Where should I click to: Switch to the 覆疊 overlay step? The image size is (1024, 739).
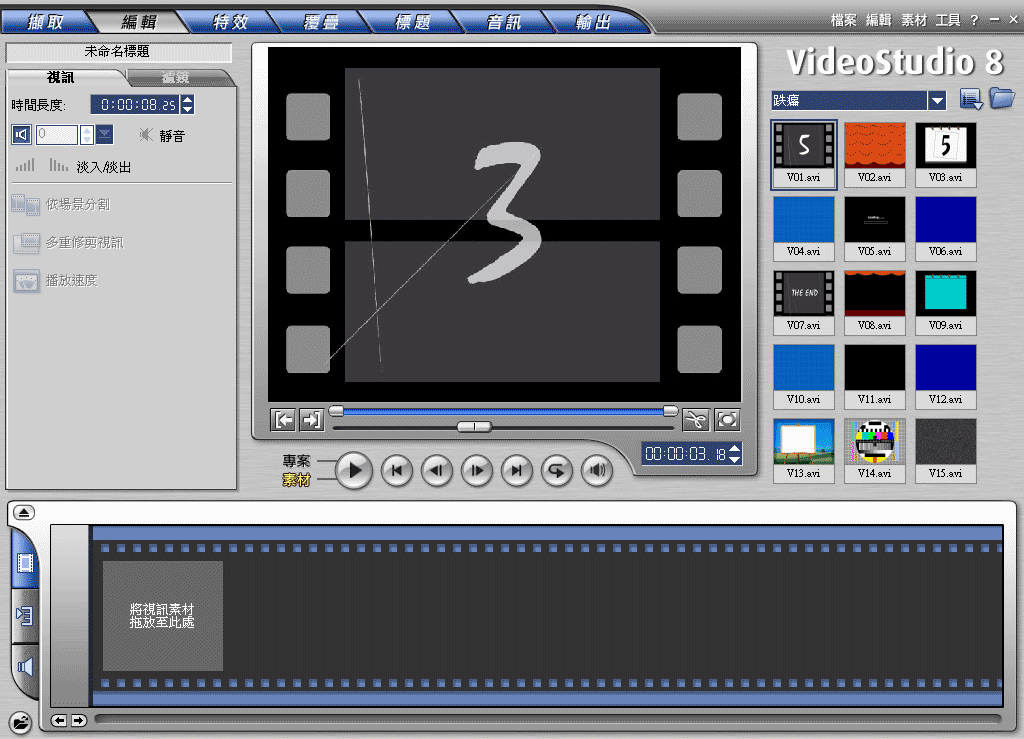tap(321, 22)
